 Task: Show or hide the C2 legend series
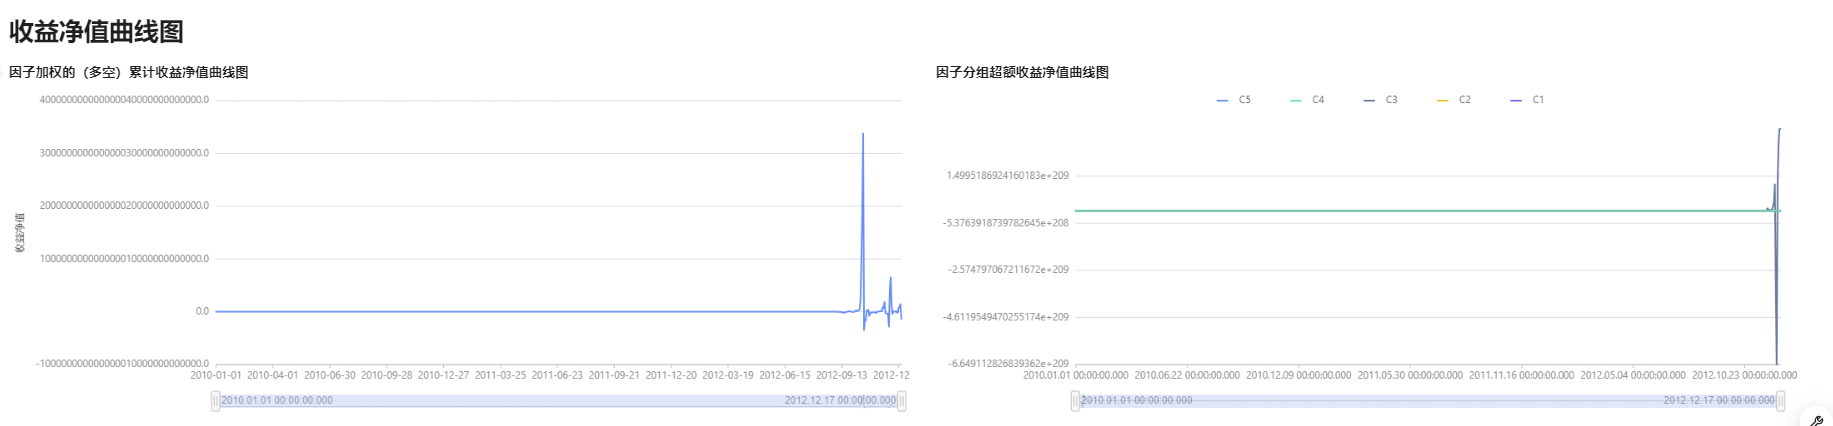(1454, 100)
